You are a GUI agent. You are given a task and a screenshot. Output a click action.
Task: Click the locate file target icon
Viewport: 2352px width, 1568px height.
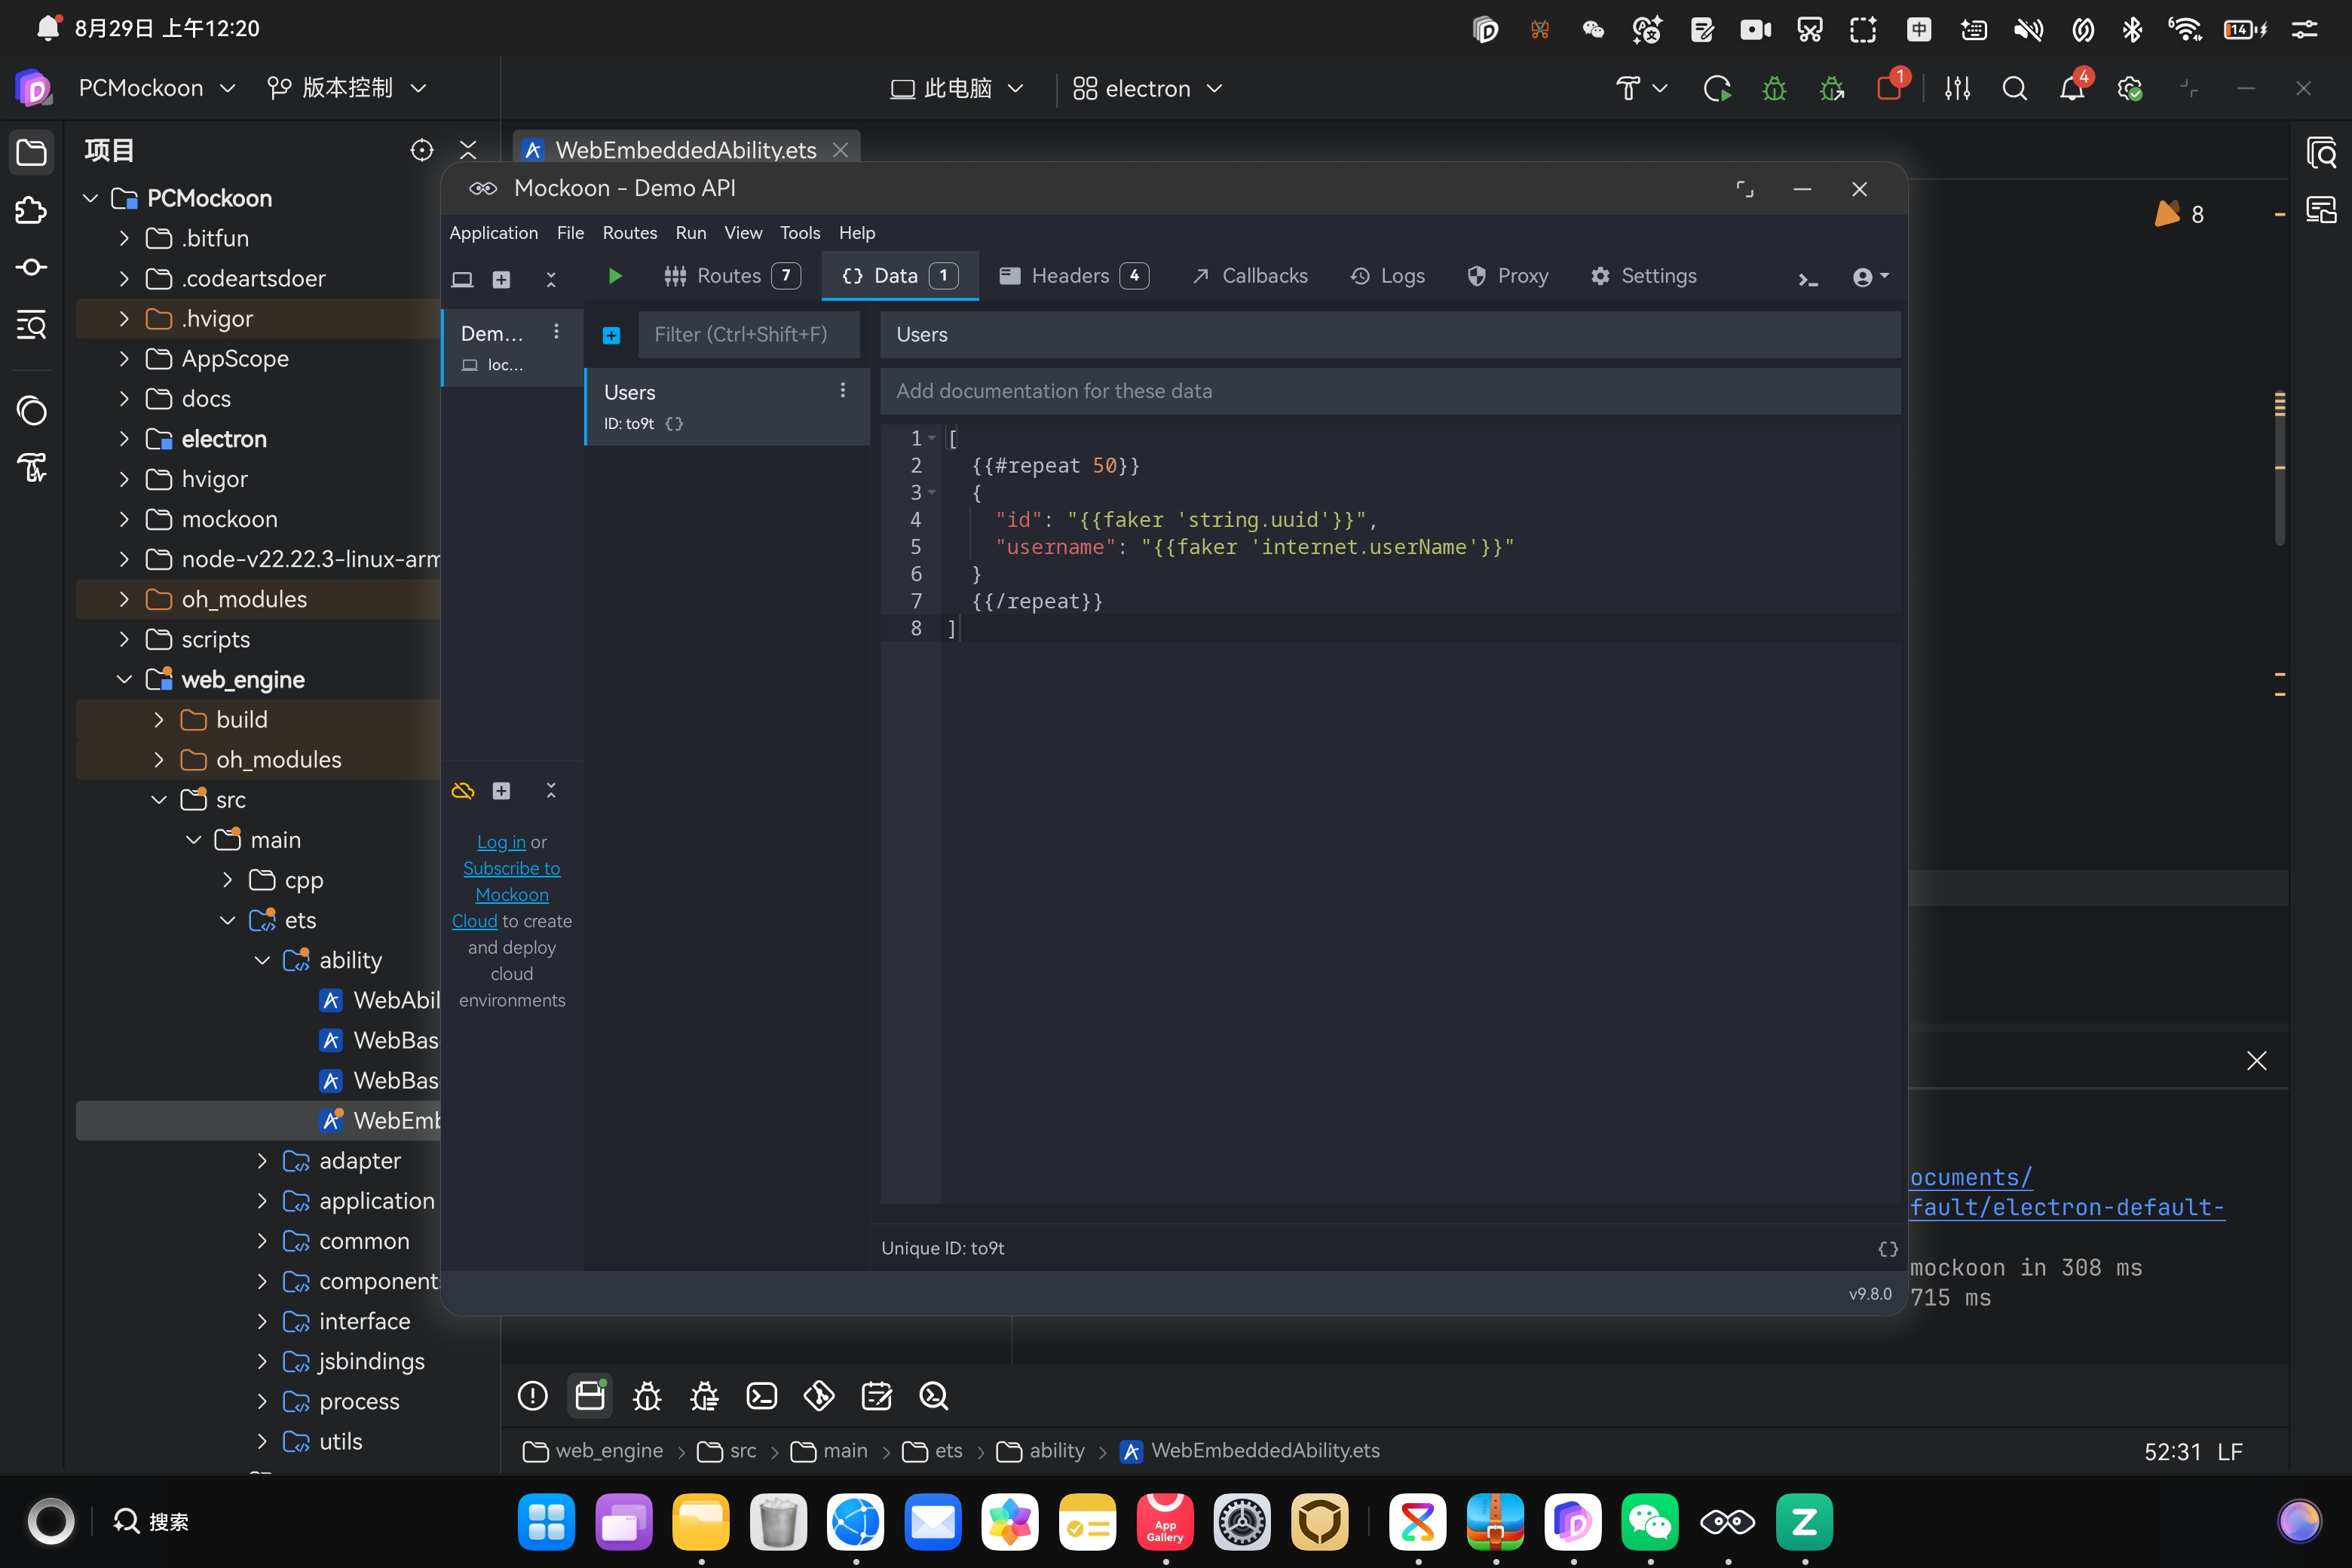point(422,150)
